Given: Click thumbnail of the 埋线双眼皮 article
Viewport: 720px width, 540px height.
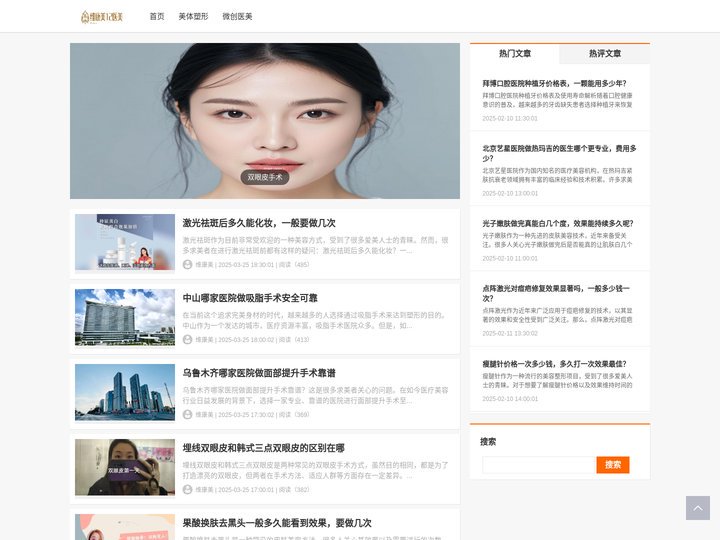Looking at the screenshot, I should 125,467.
